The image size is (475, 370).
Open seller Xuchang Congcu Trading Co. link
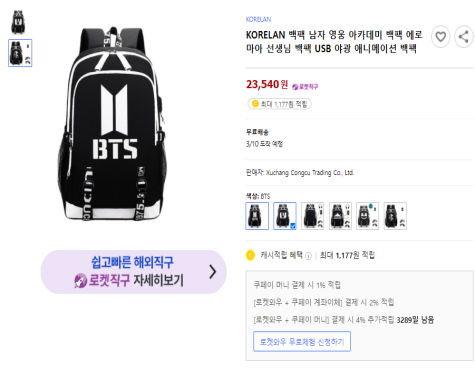point(310,173)
